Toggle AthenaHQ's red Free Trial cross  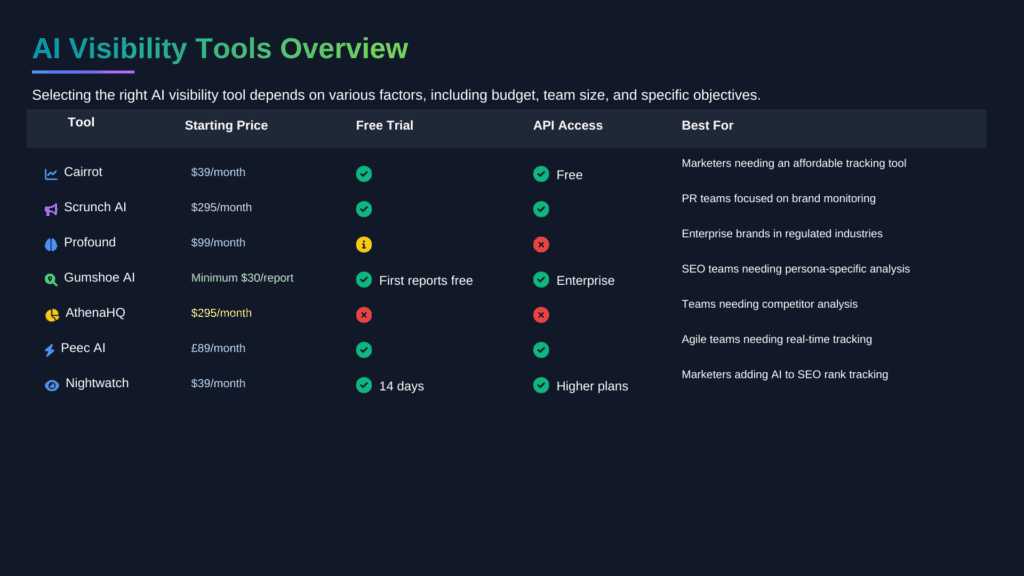pyautogui.click(x=364, y=314)
